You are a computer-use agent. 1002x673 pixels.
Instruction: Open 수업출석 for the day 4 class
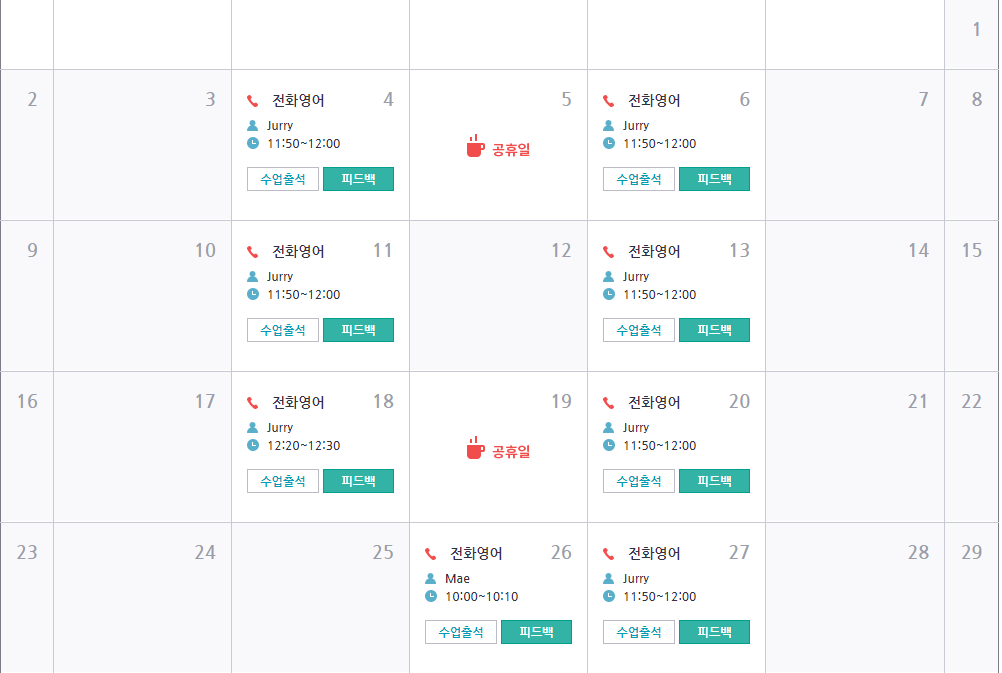pyautogui.click(x=282, y=179)
